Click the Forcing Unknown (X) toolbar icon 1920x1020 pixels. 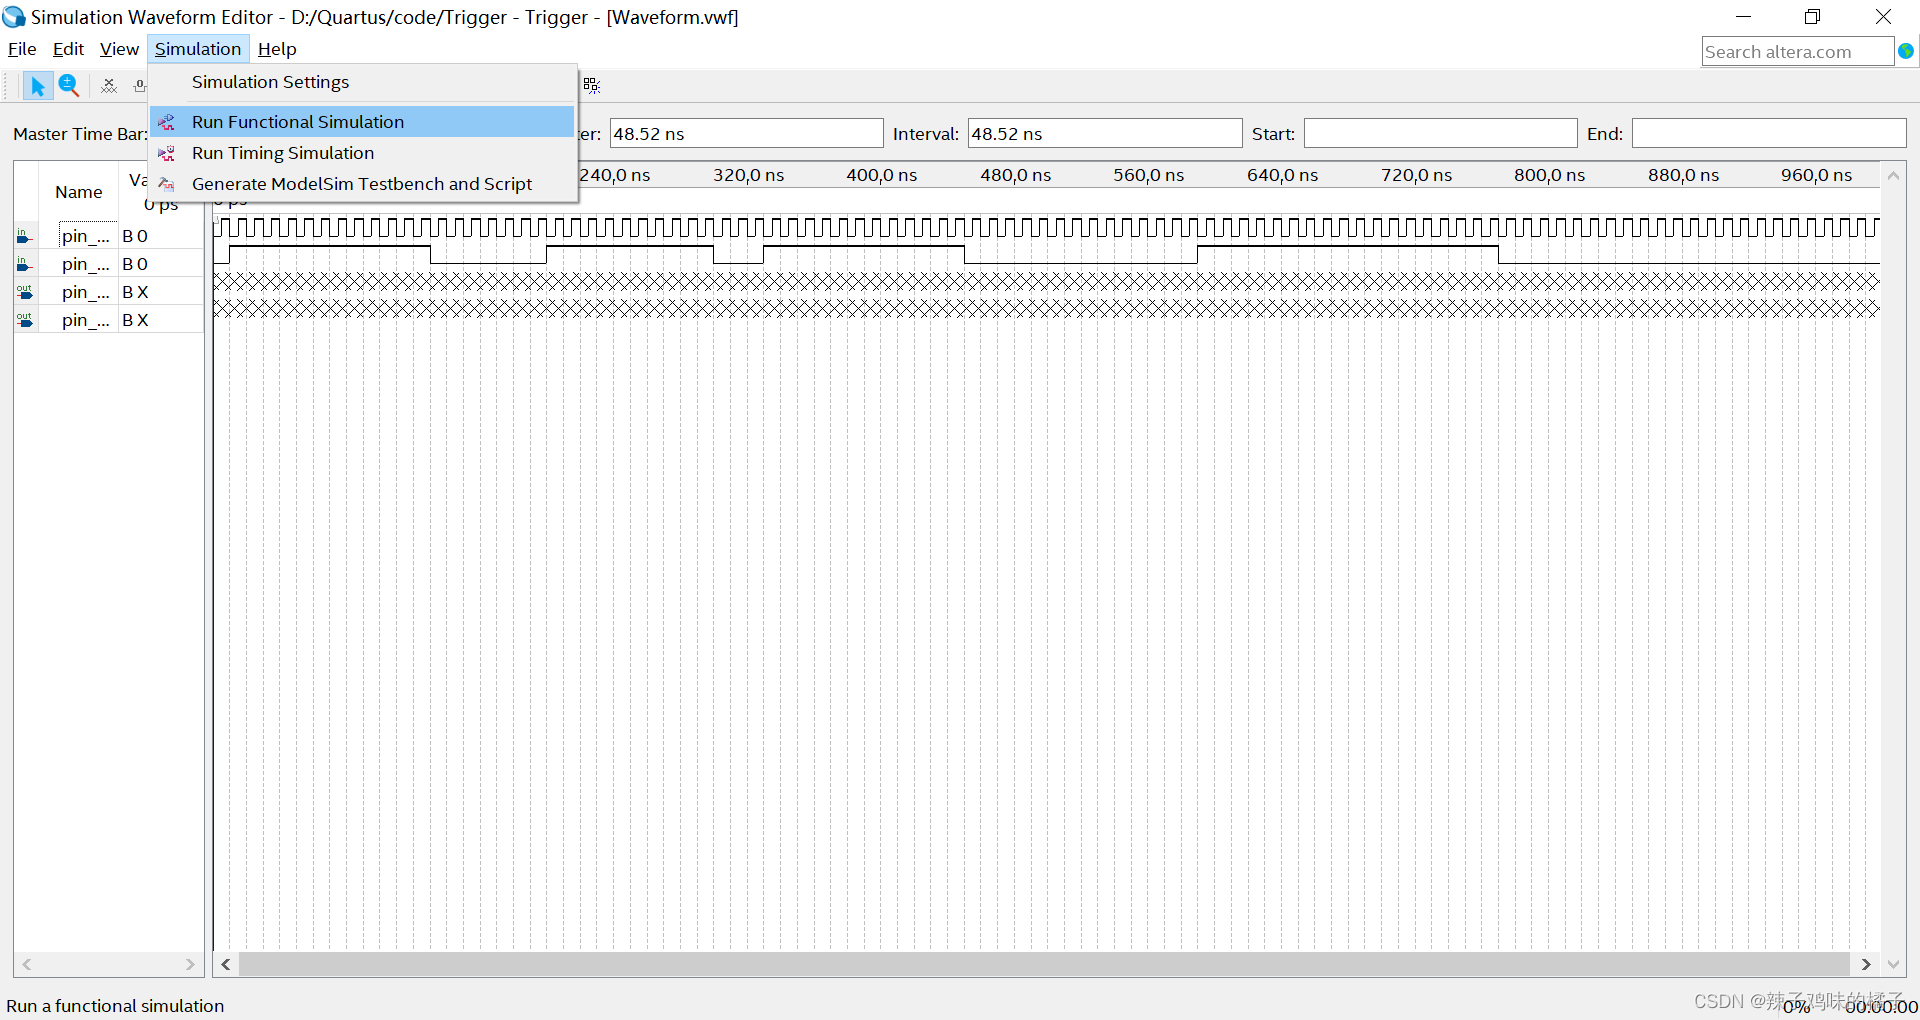point(109,86)
